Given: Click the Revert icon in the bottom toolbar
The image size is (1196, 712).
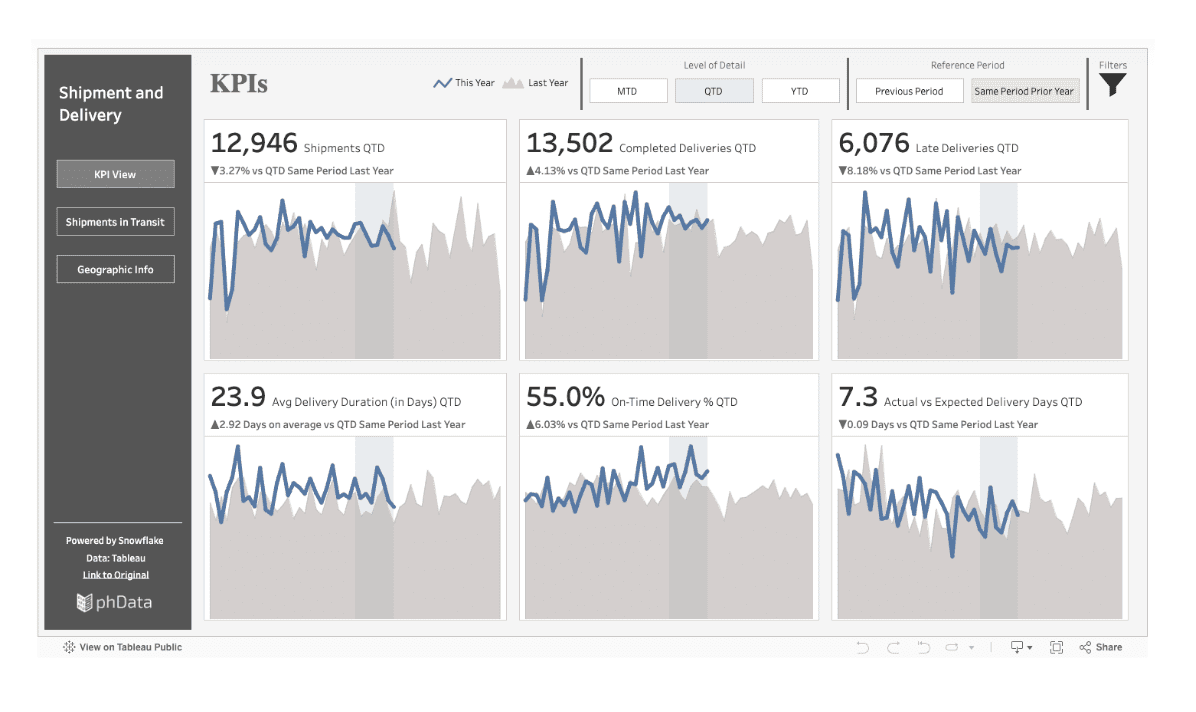Looking at the screenshot, I should pyautogui.click(x=924, y=648).
